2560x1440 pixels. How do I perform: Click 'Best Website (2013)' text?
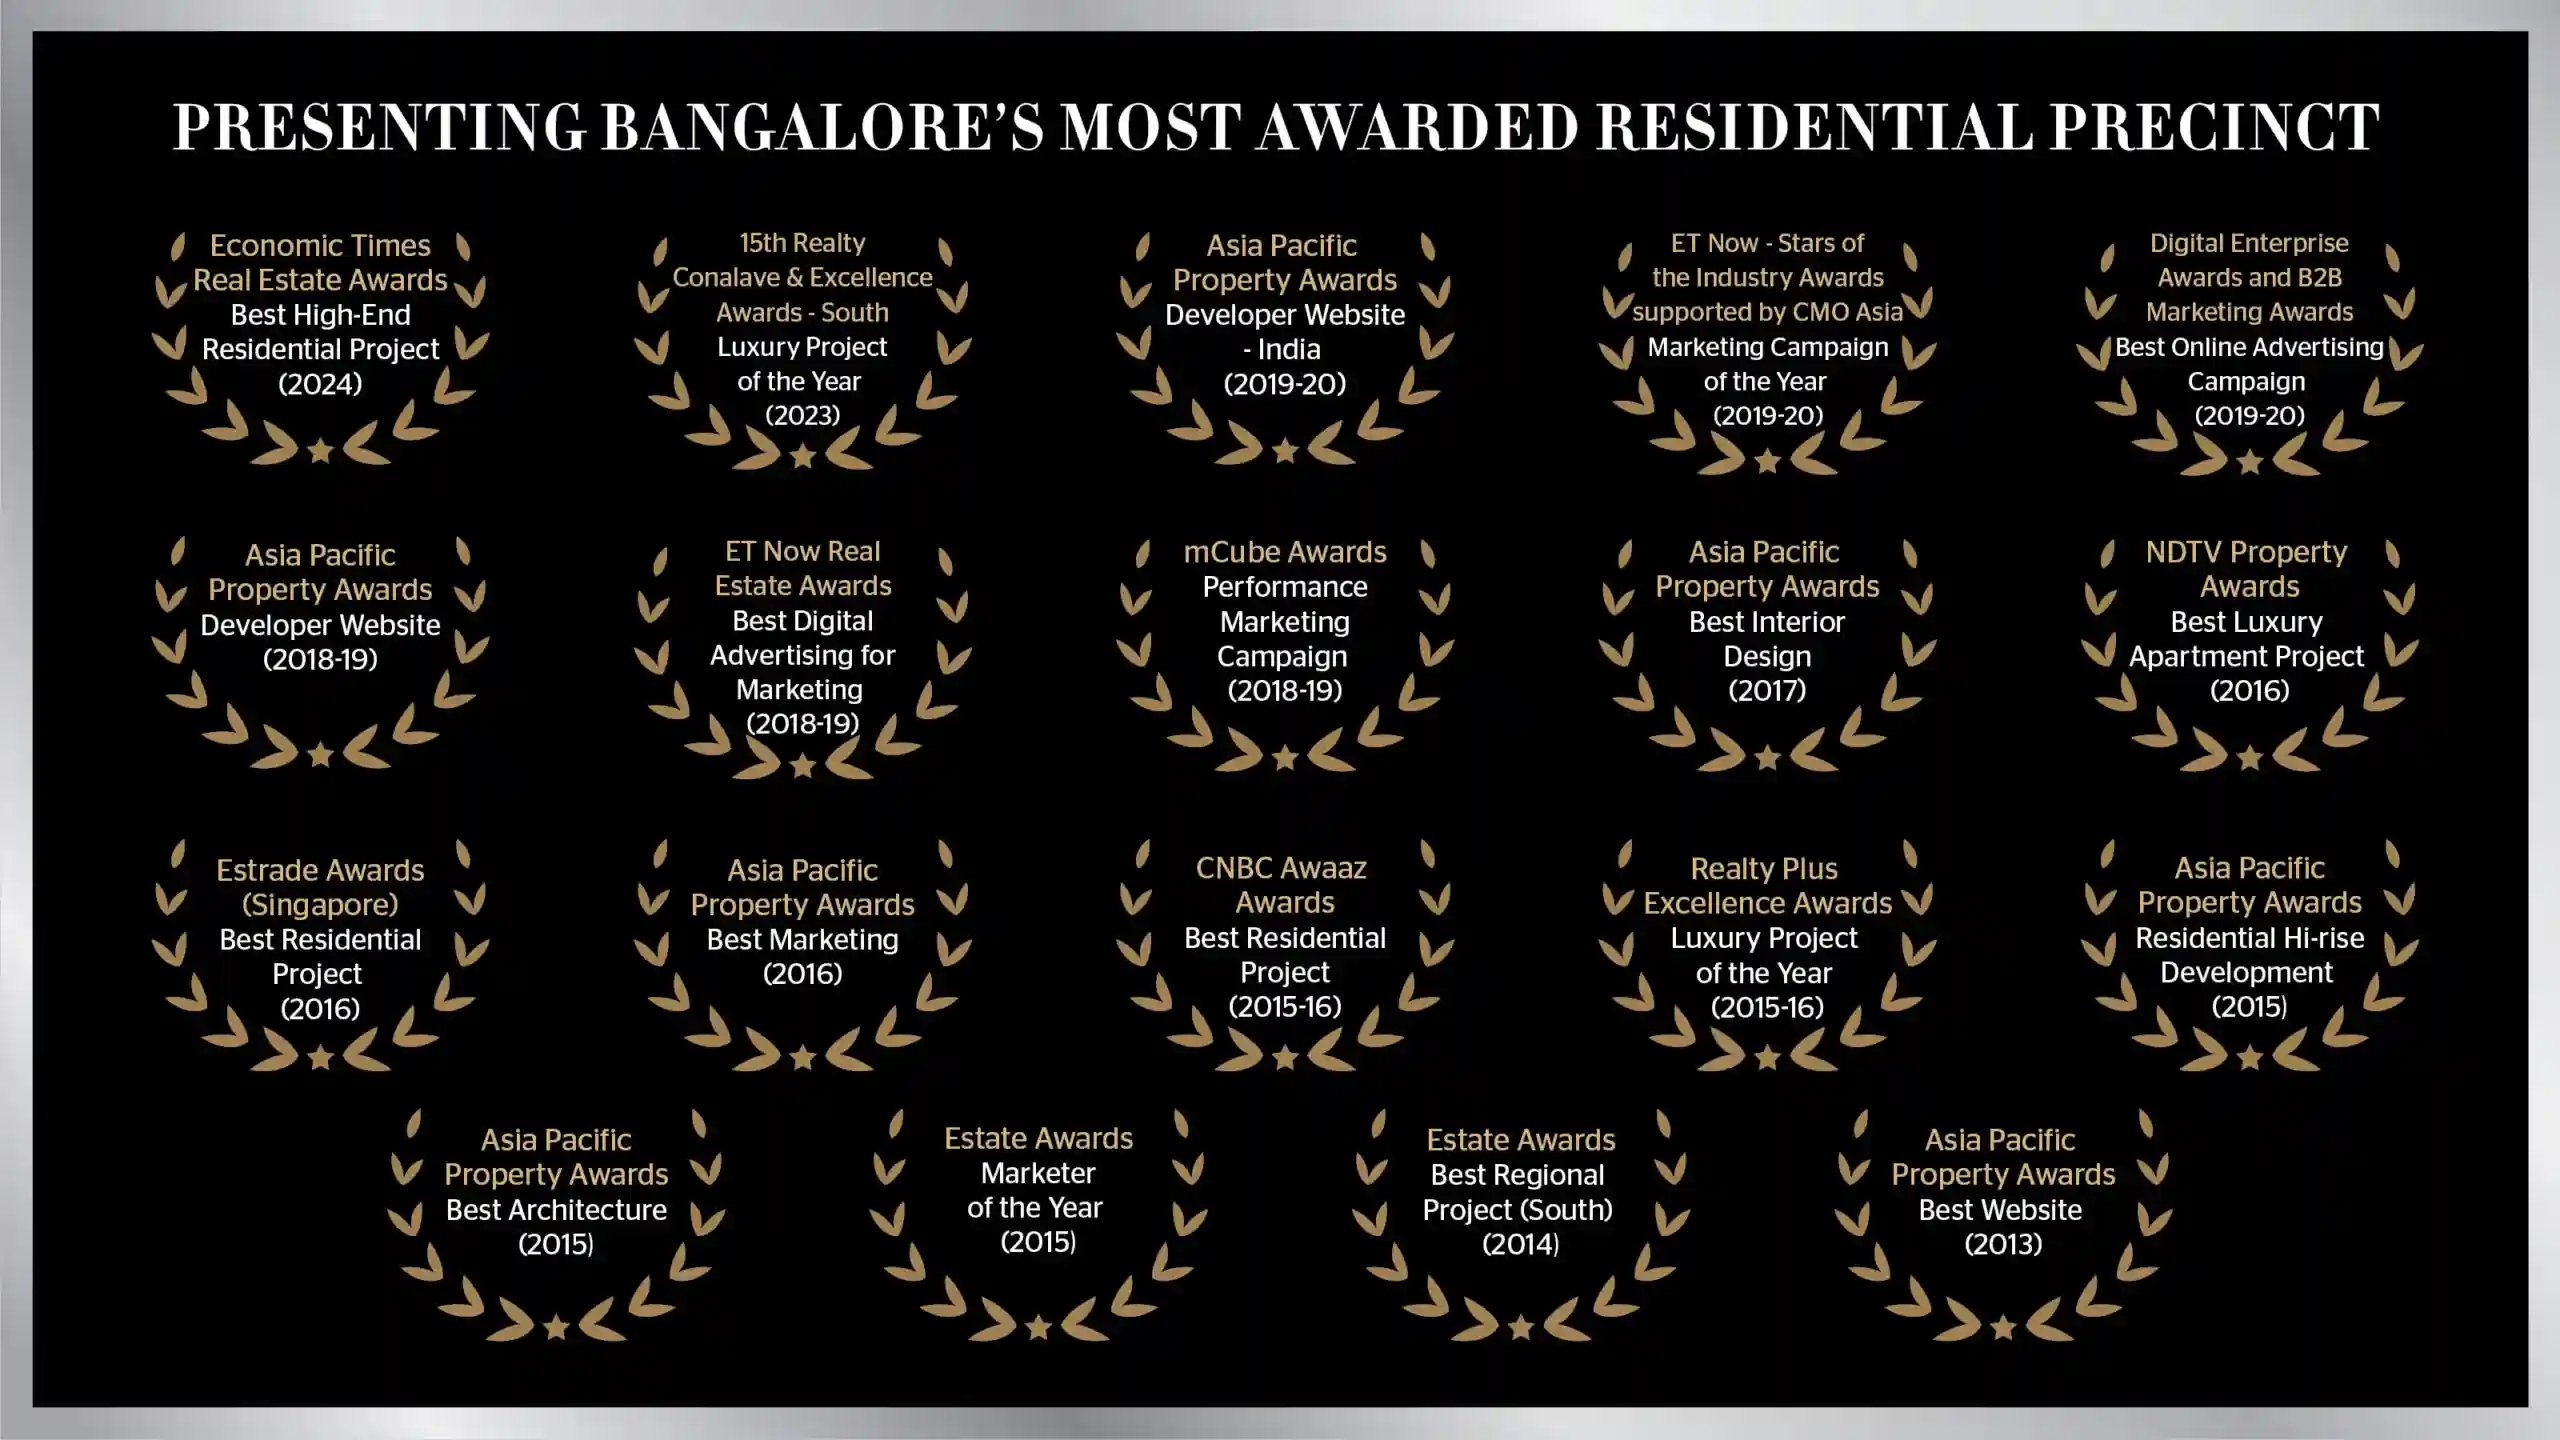2001,1227
